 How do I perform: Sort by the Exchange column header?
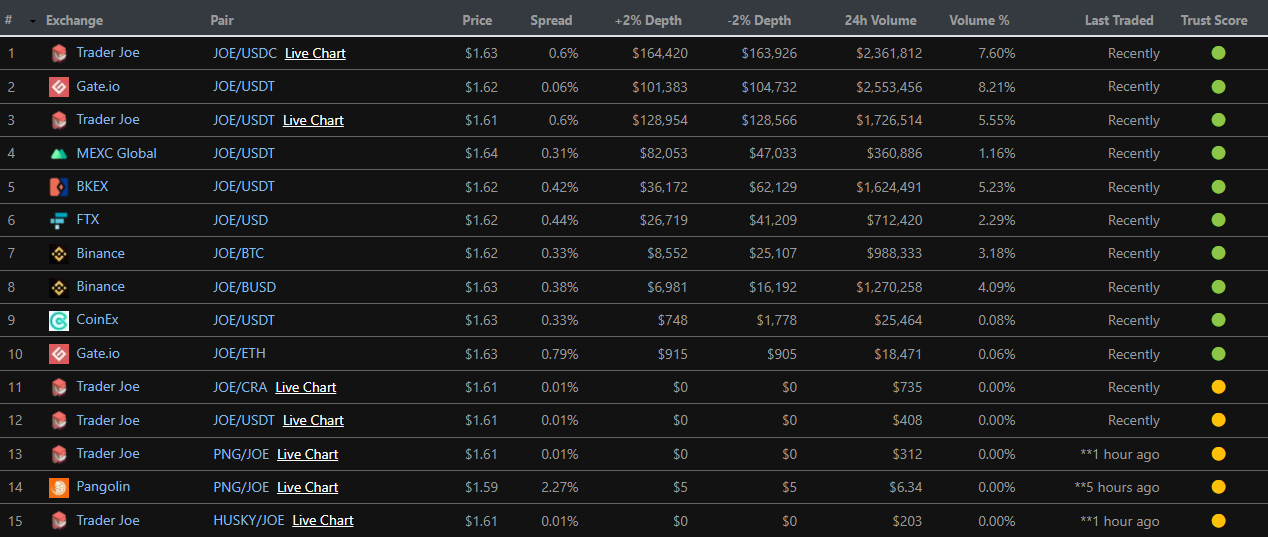[74, 20]
